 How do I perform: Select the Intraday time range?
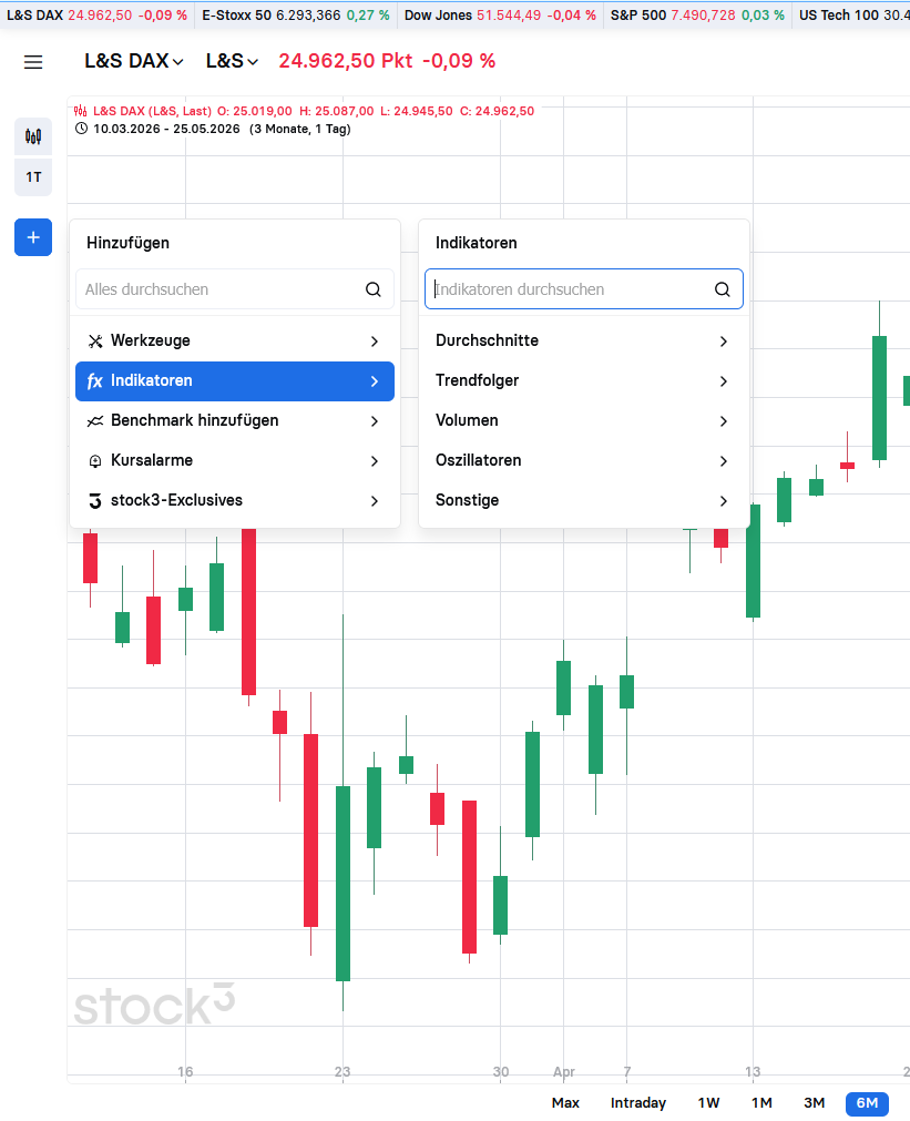tap(638, 1103)
